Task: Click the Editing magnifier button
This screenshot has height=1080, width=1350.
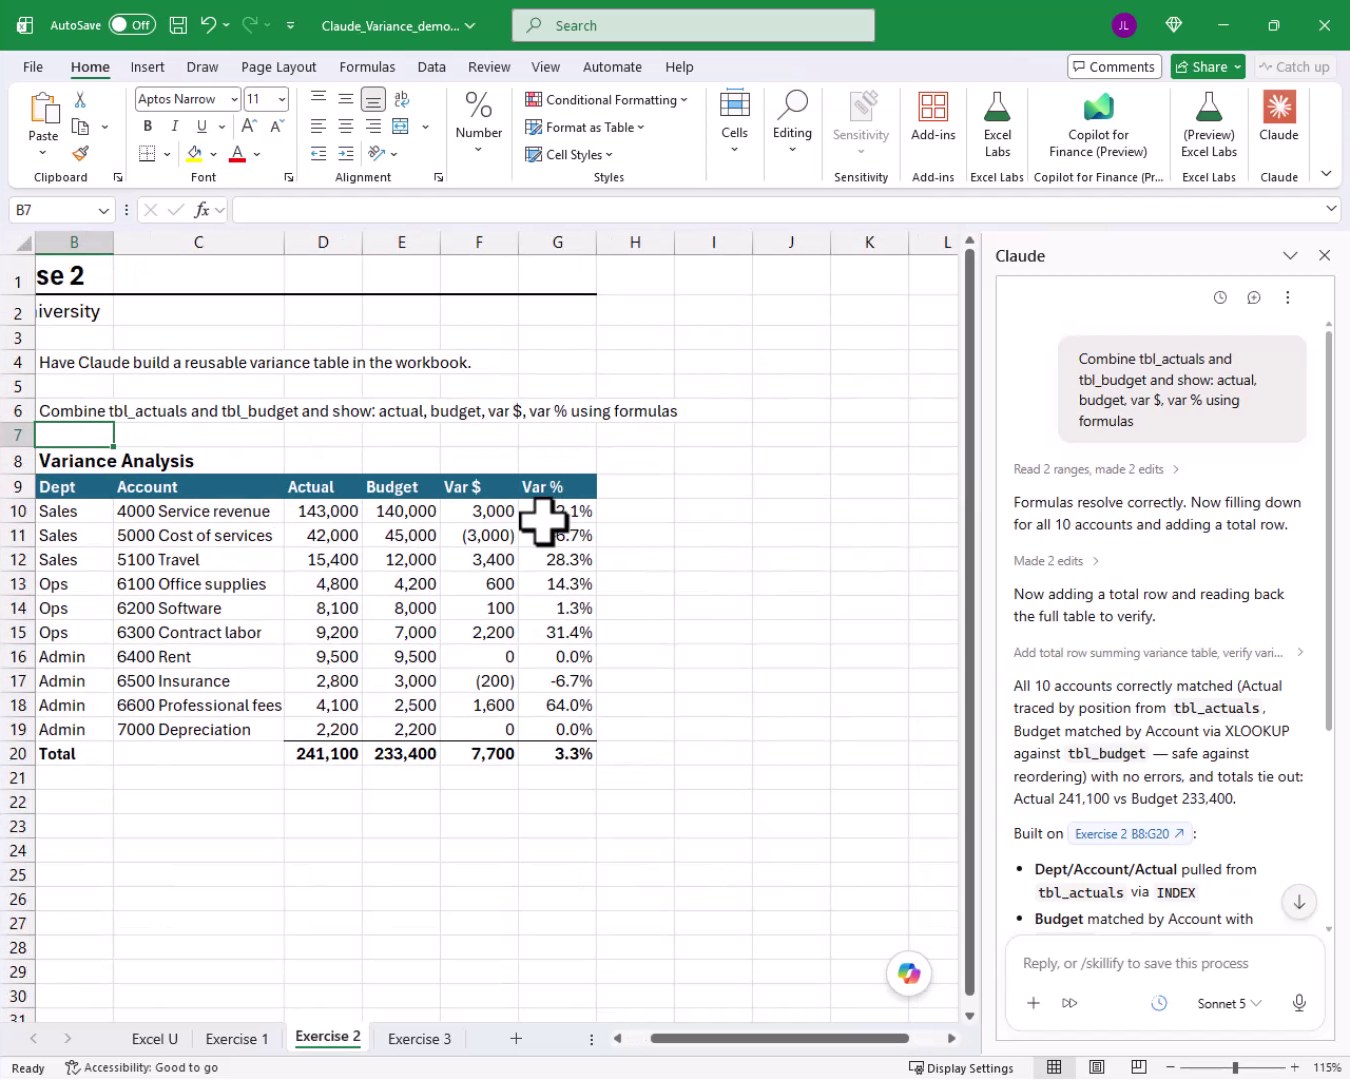Action: coord(792,122)
